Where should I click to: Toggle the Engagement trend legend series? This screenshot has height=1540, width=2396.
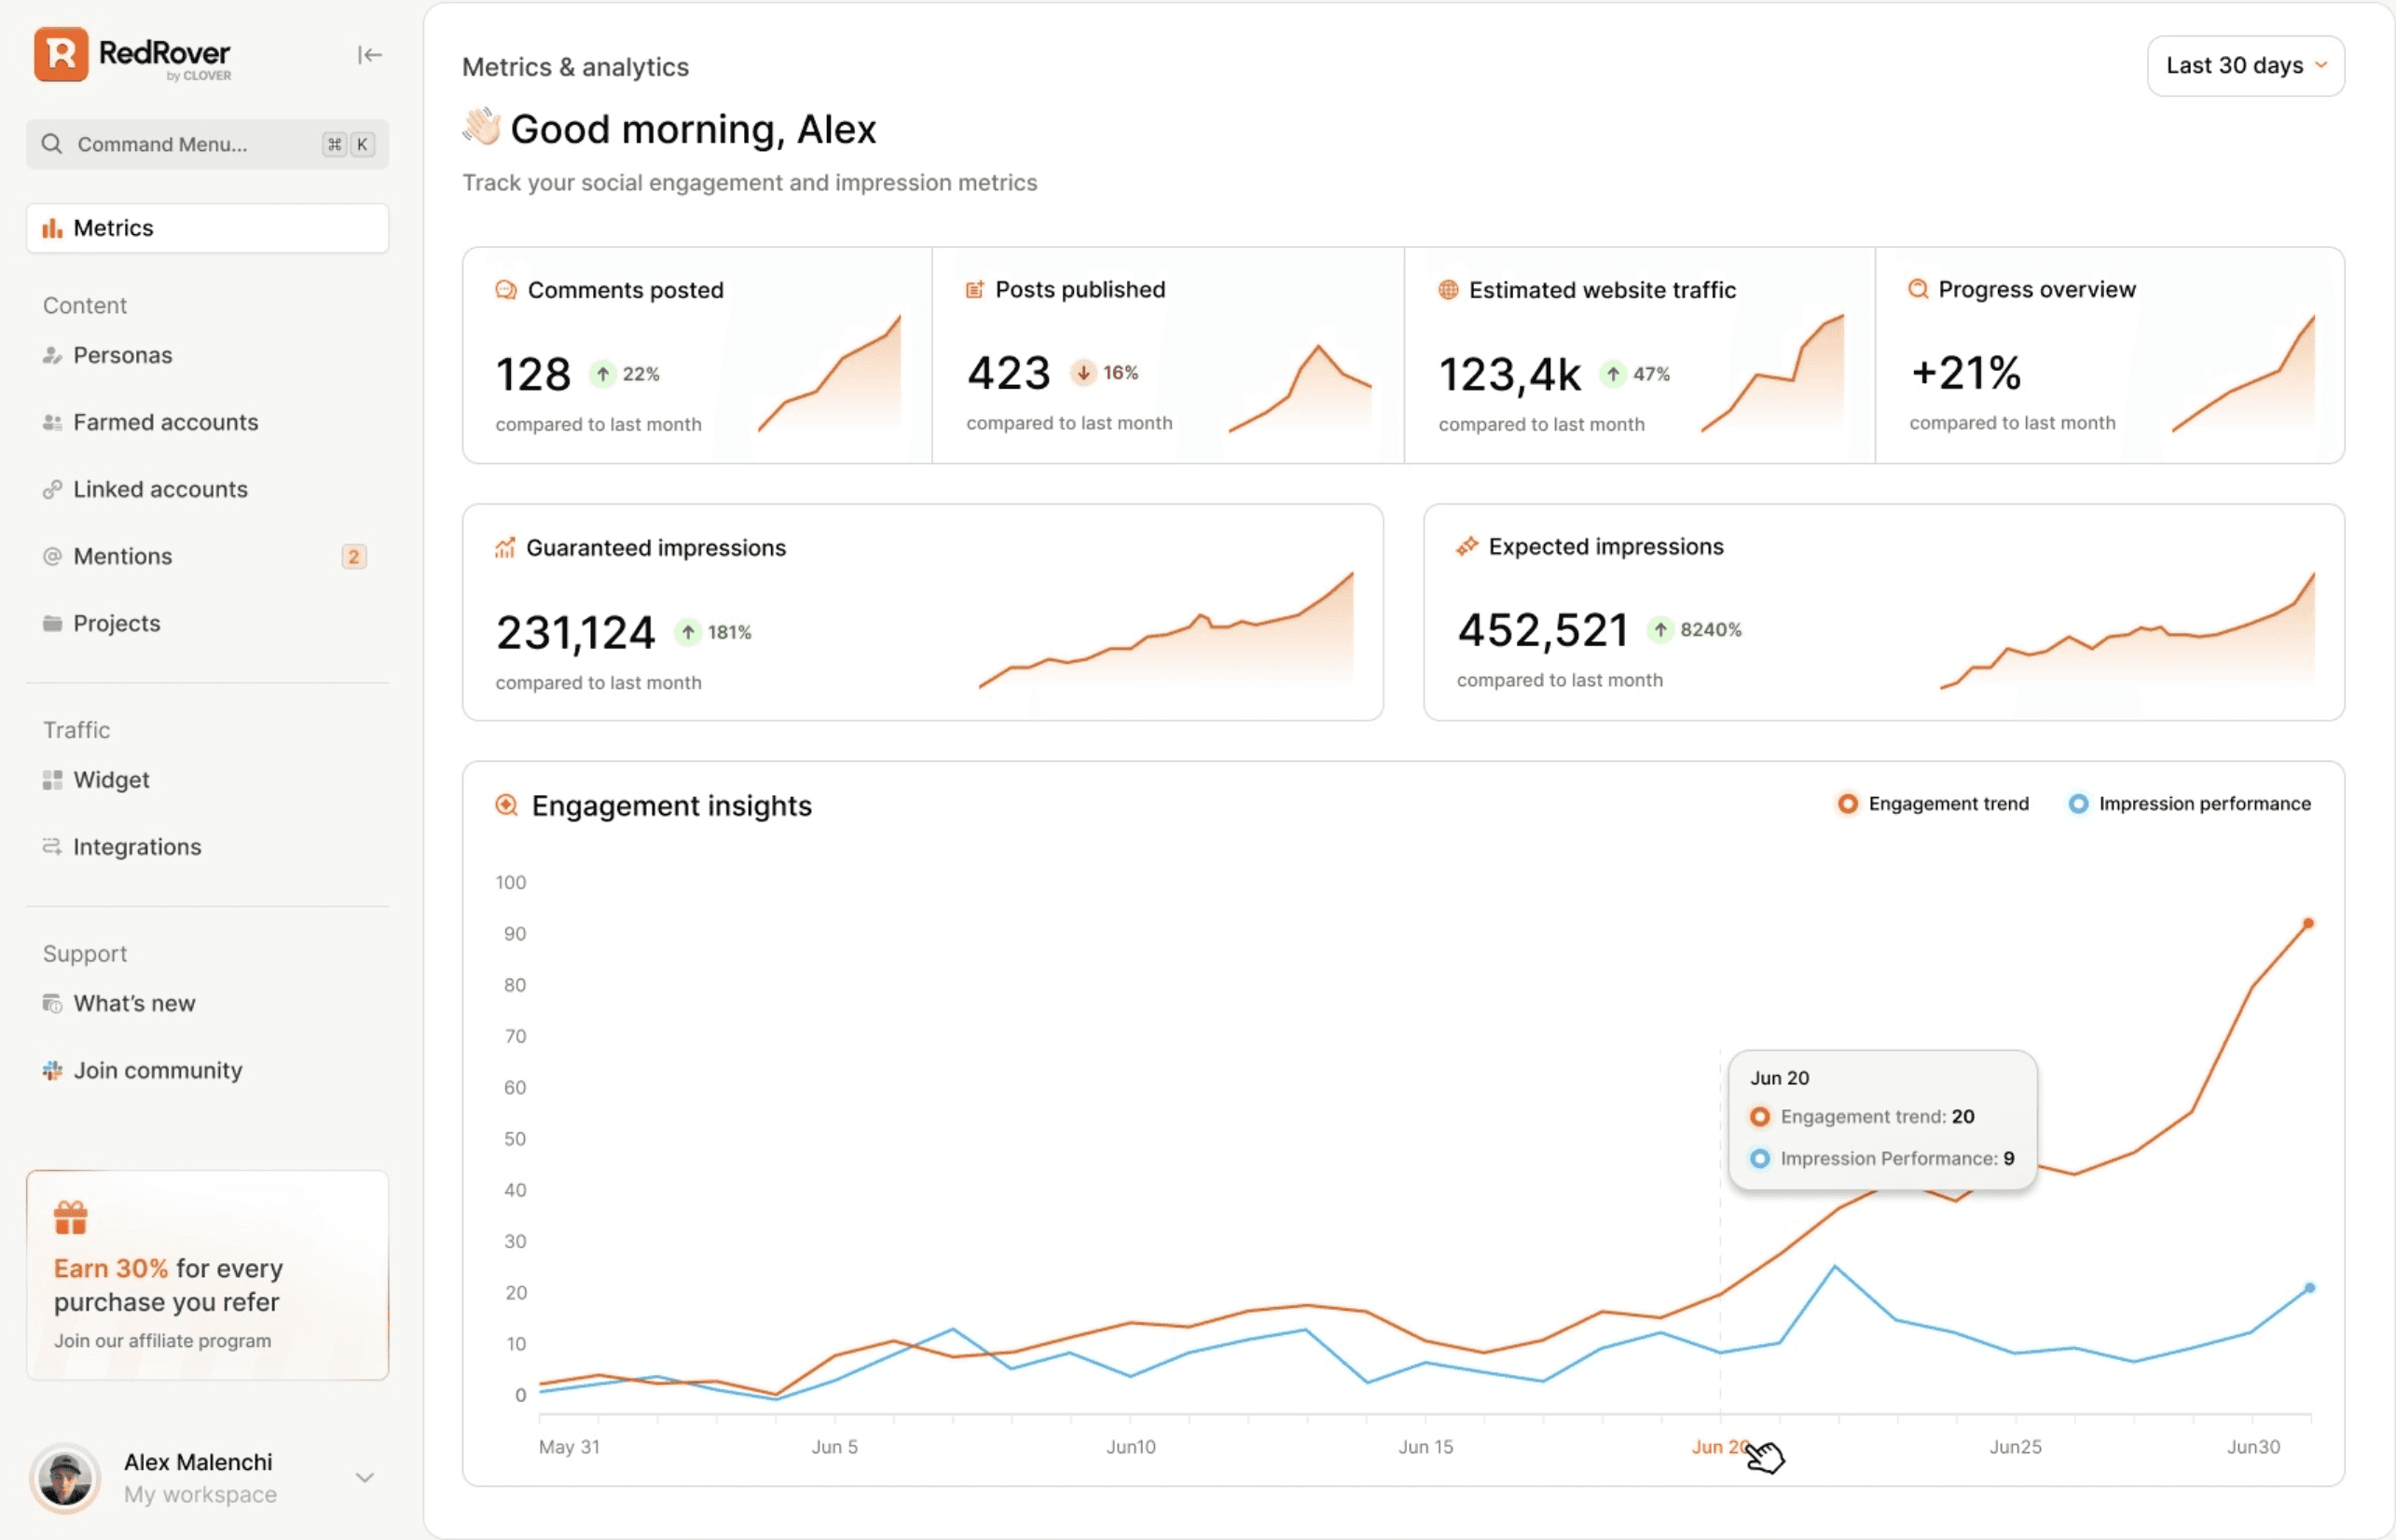1933,804
